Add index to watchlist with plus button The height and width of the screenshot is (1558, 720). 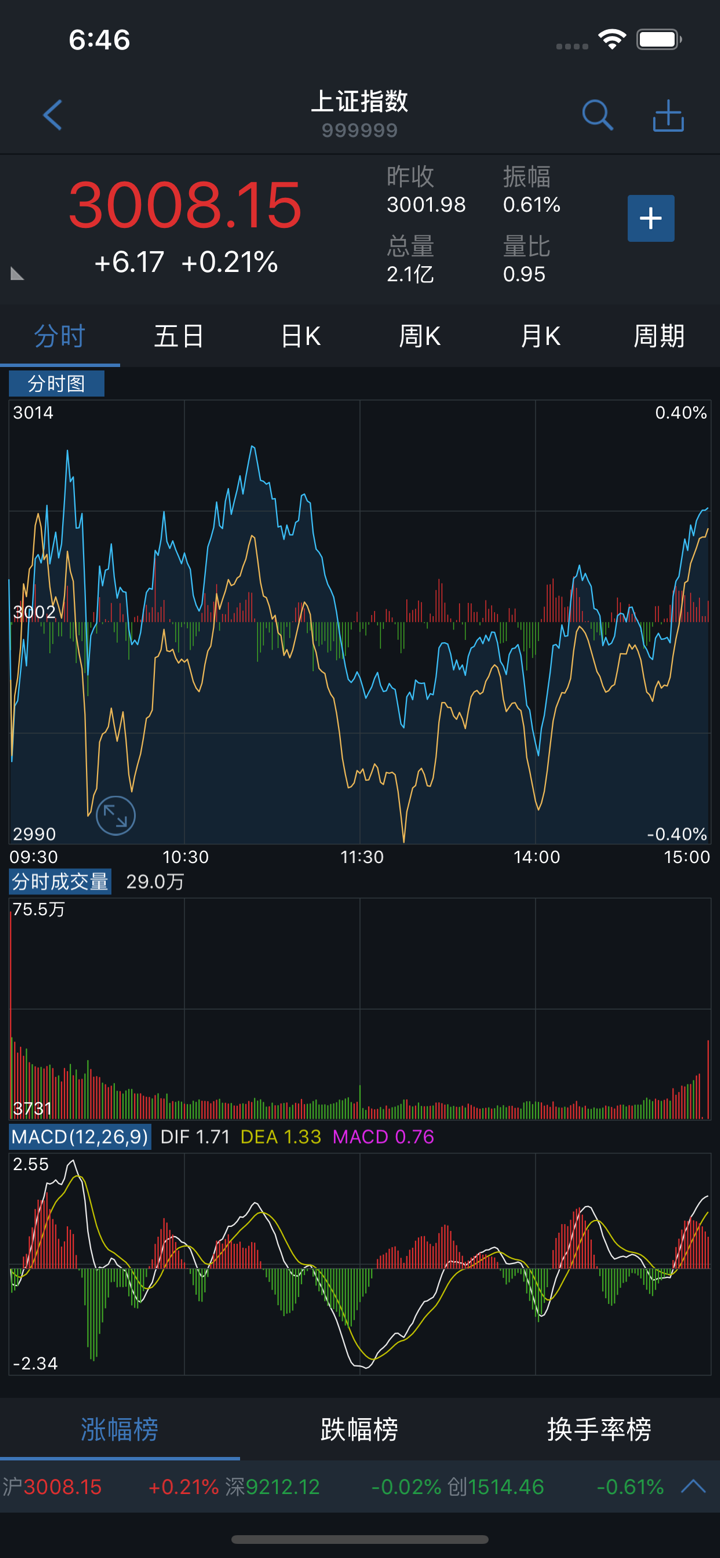click(x=650, y=218)
